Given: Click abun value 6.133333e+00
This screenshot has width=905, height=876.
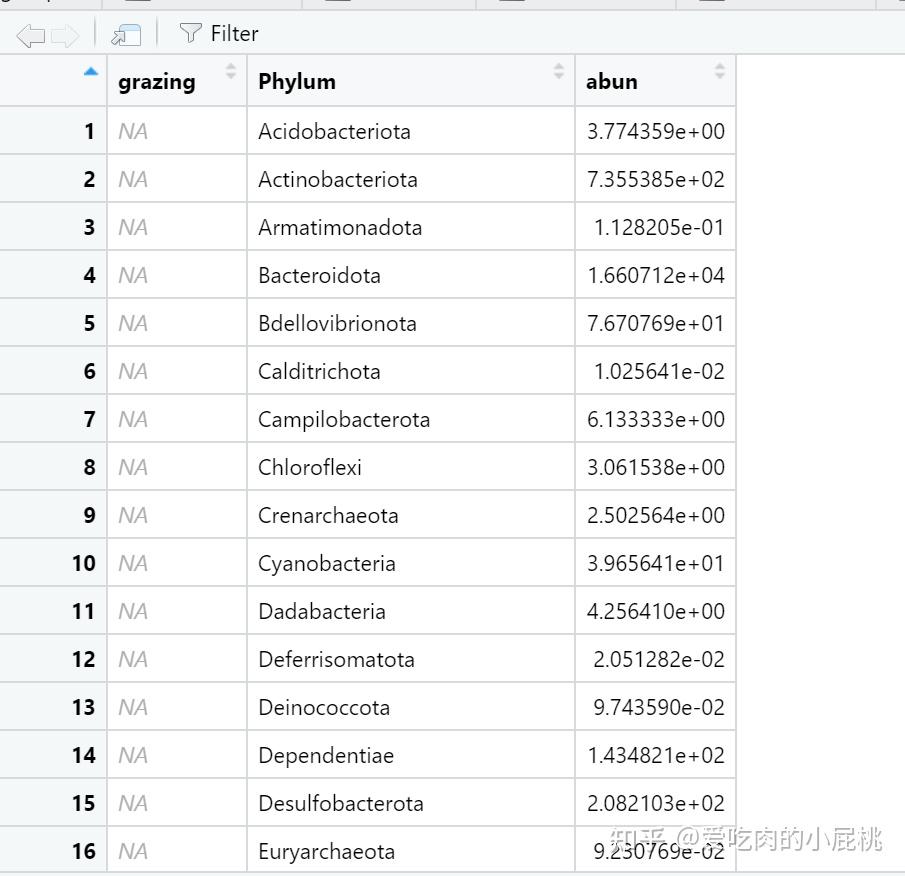Looking at the screenshot, I should coord(656,418).
